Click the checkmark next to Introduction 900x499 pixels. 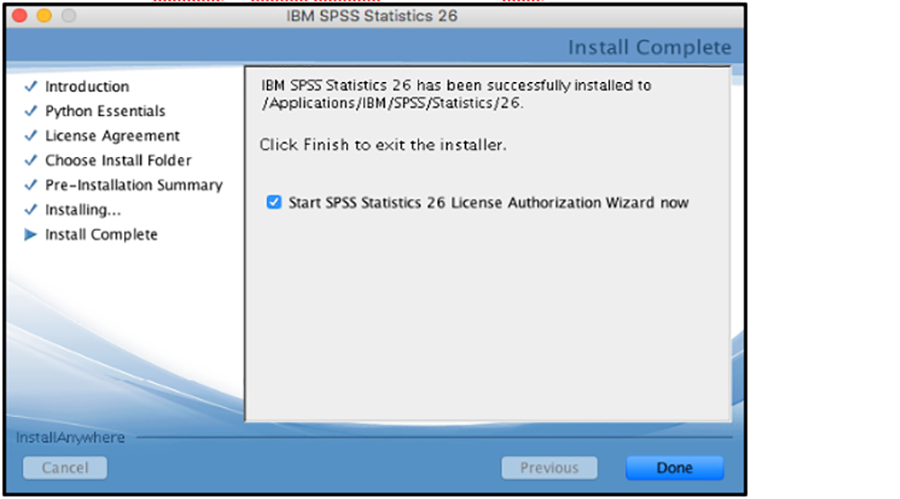(31, 86)
